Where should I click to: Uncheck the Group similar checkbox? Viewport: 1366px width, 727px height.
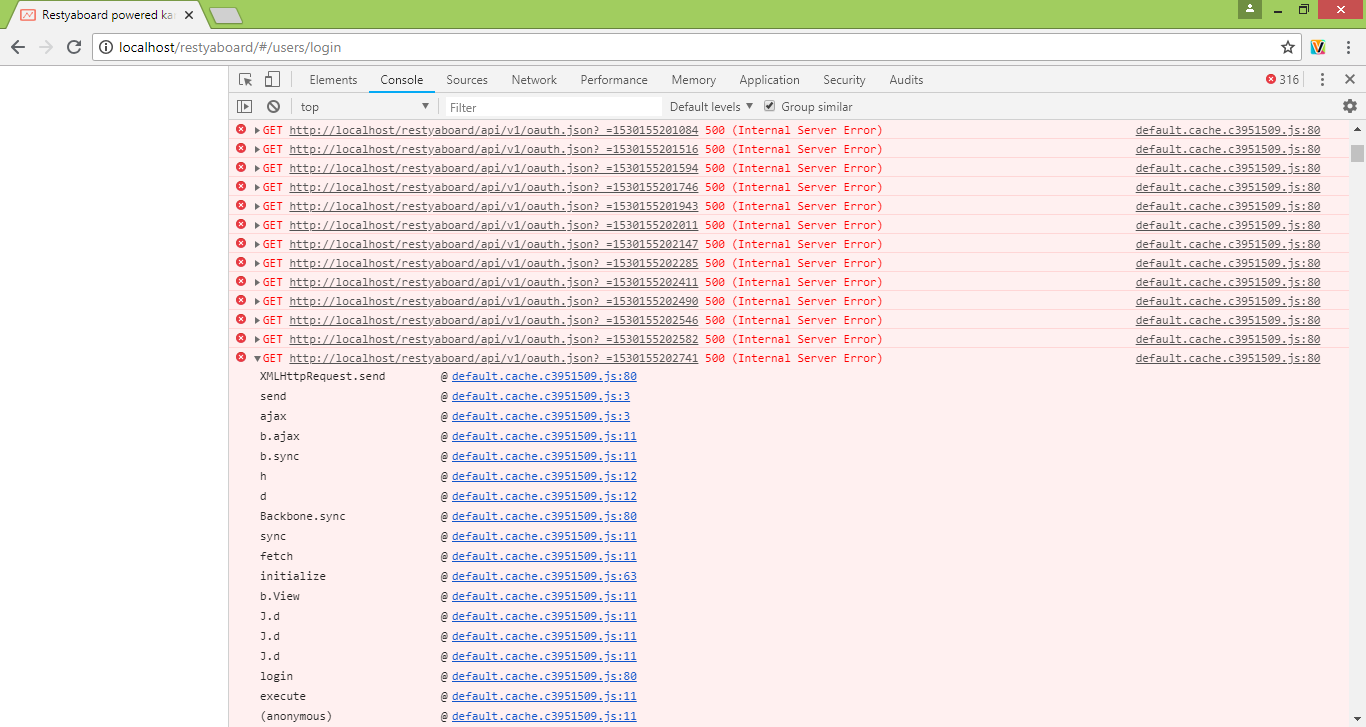[769, 106]
